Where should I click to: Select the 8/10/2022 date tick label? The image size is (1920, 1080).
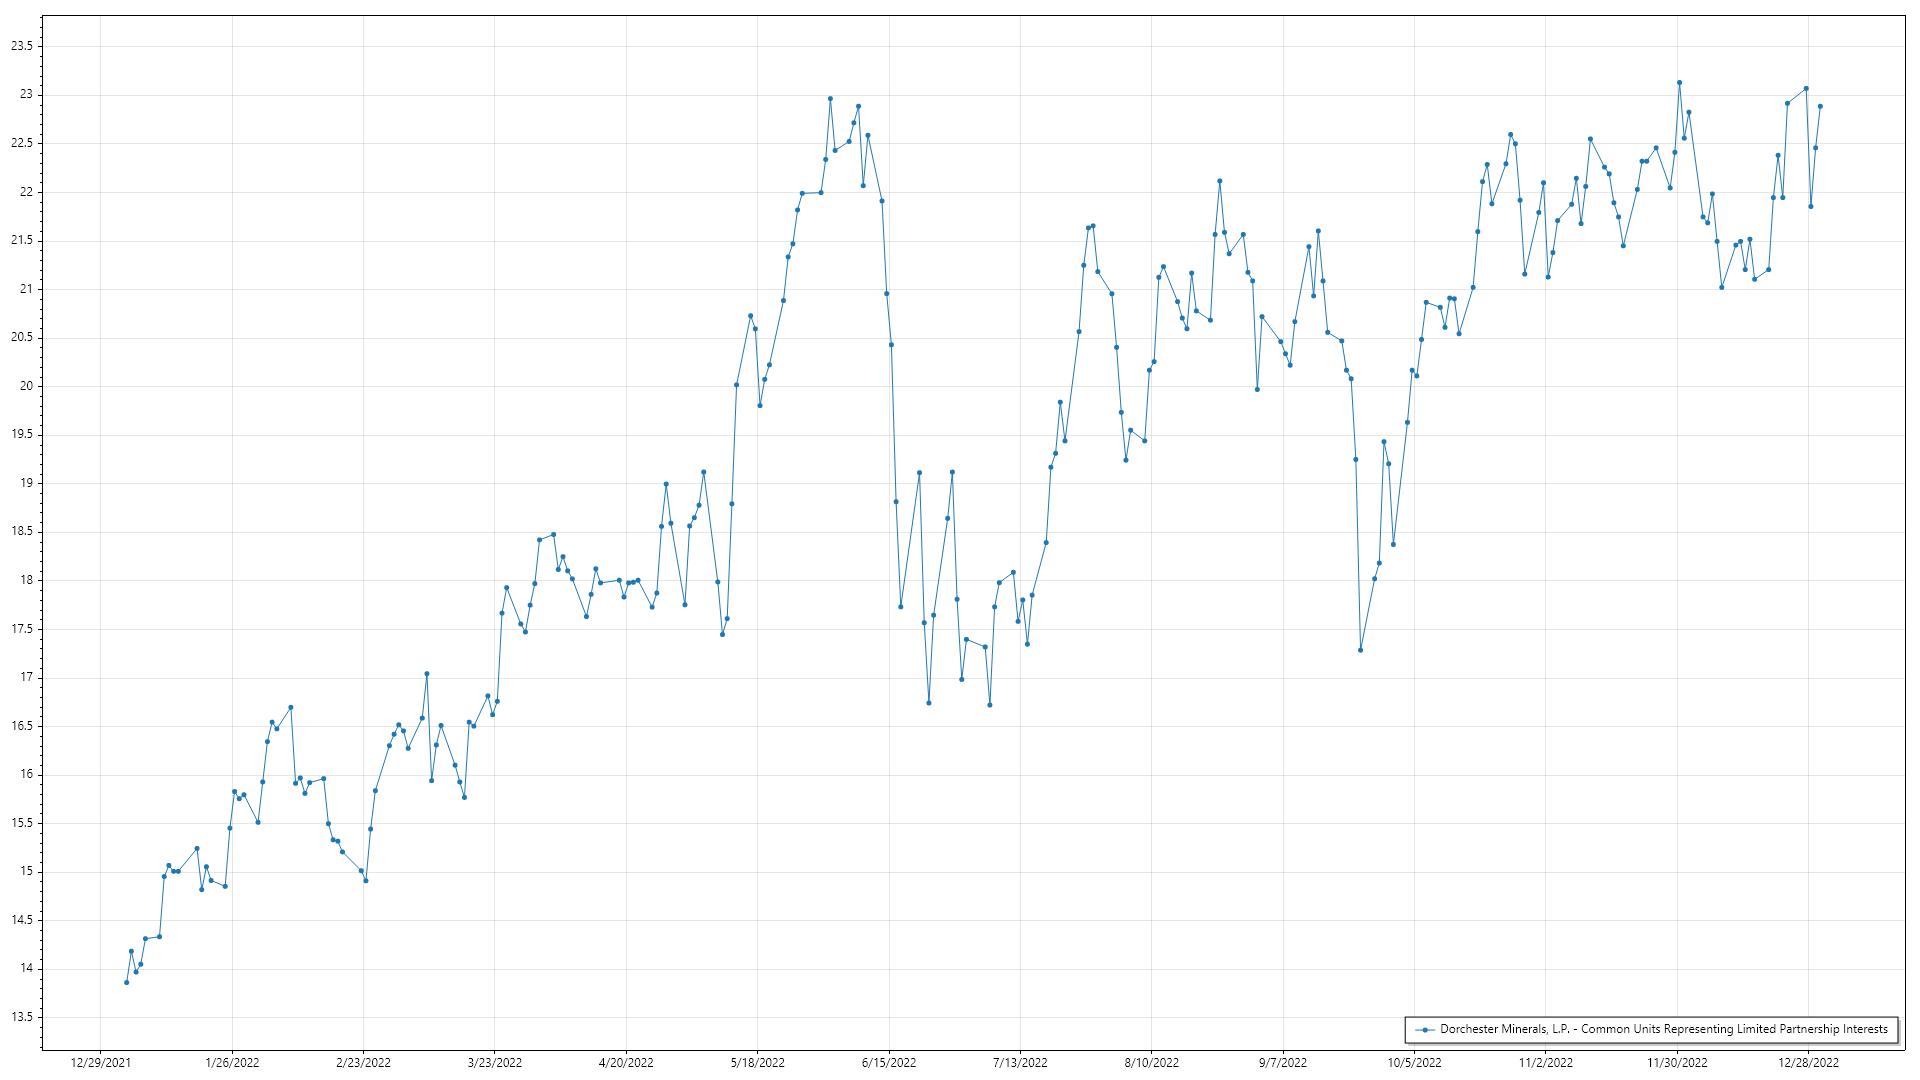tap(1151, 1063)
